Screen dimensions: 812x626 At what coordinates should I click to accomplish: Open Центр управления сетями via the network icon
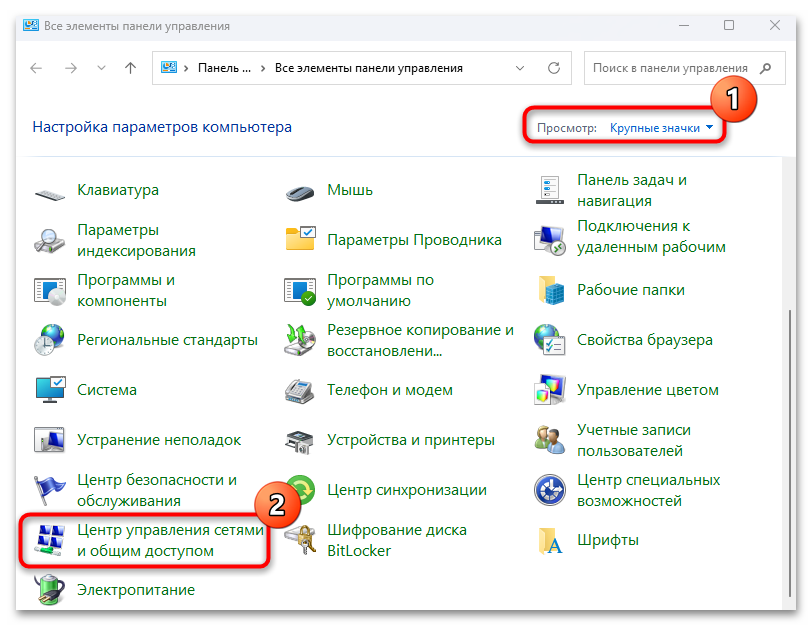click(x=50, y=539)
